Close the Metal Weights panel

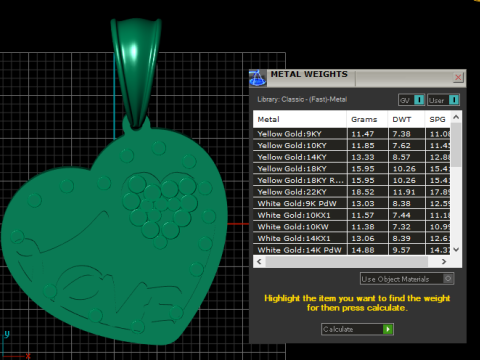[x=458, y=78]
